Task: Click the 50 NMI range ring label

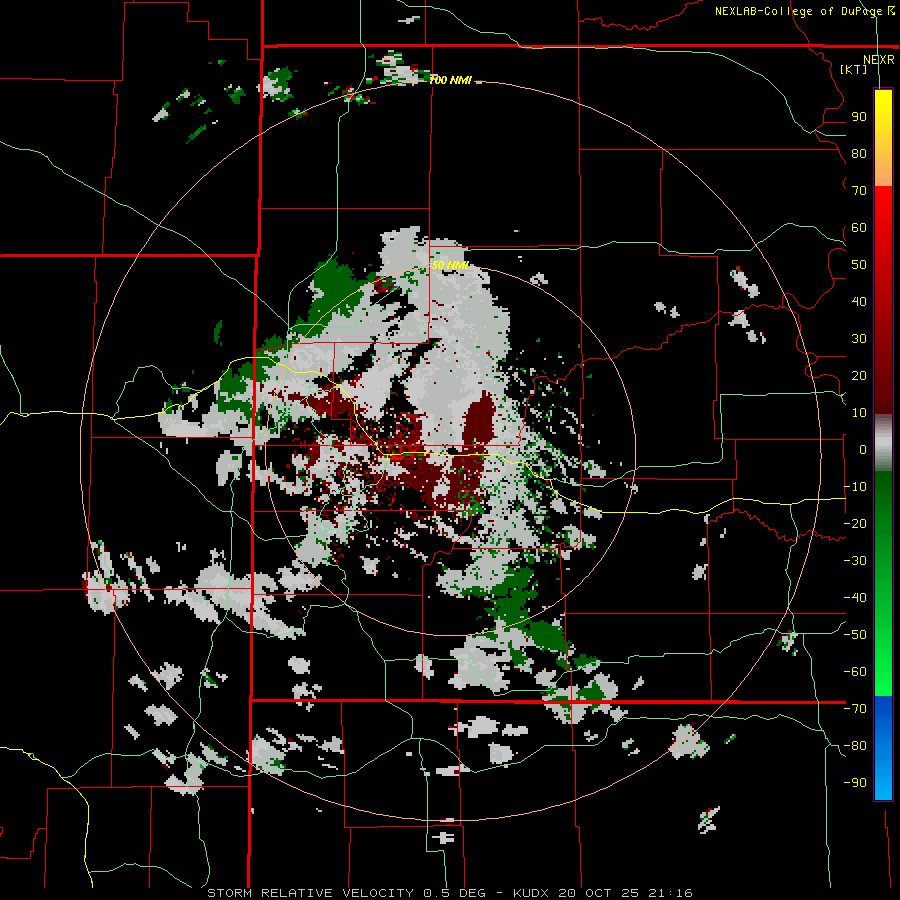Action: (x=451, y=265)
